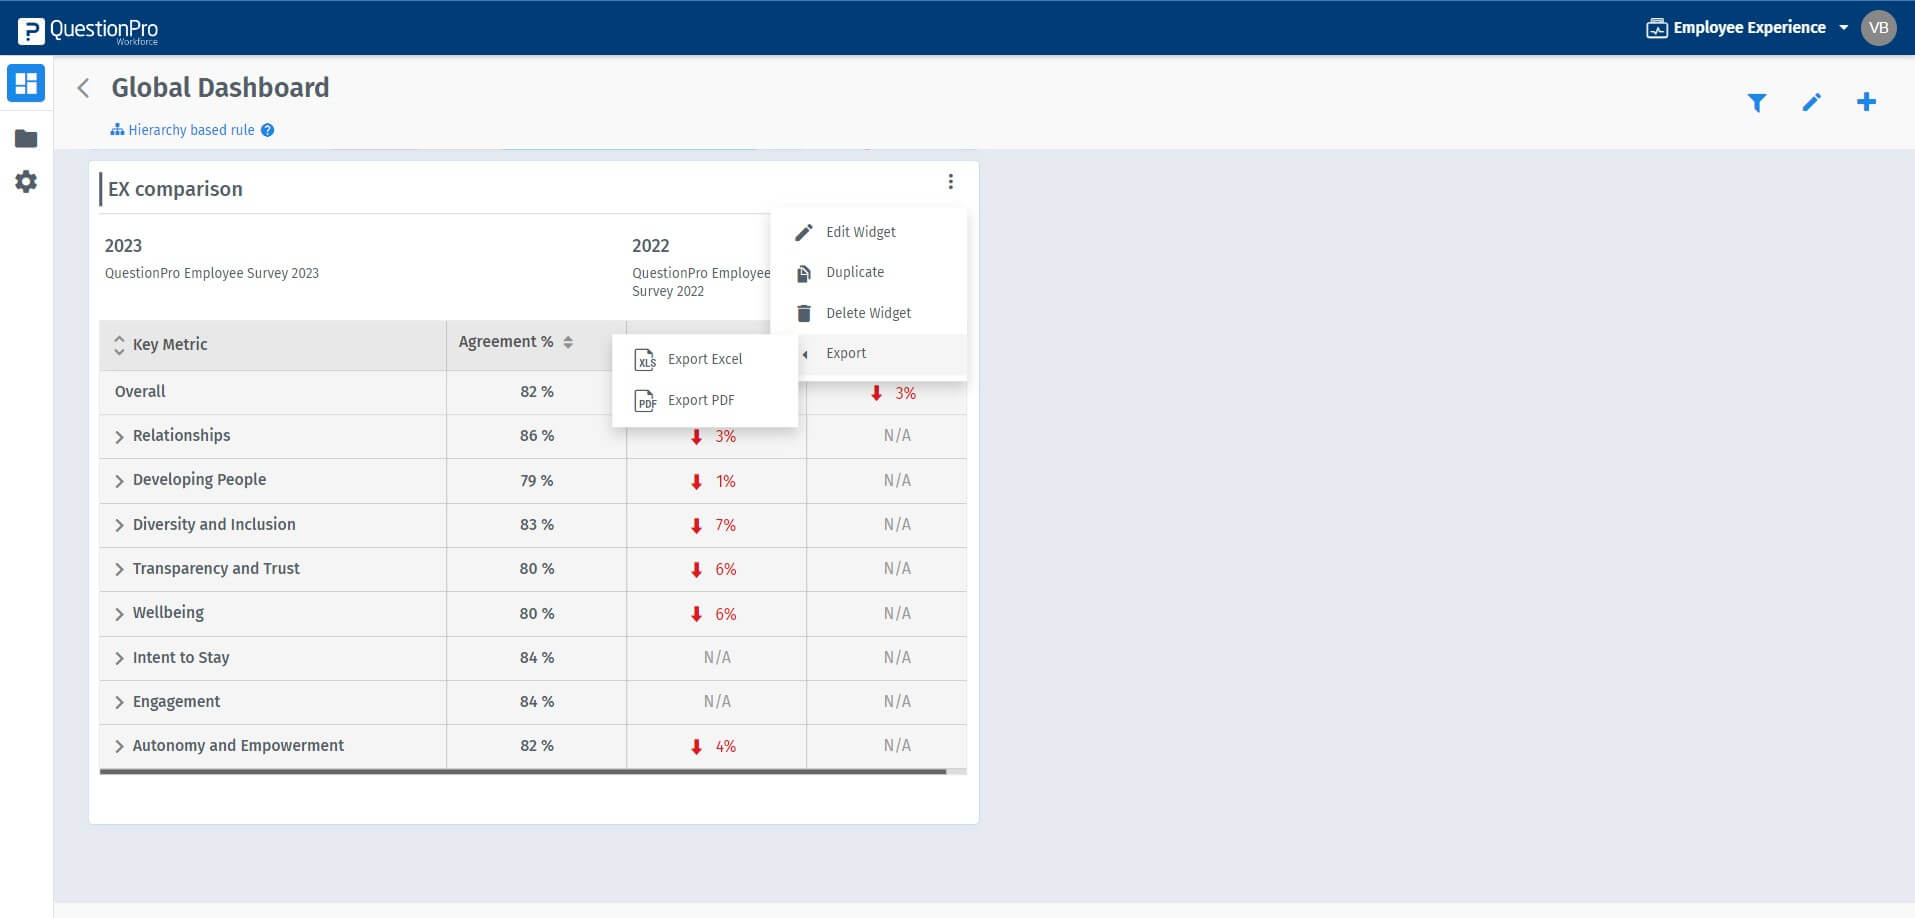The width and height of the screenshot is (1915, 918).
Task: Select the edit dashboard pencil icon
Action: pos(1811,102)
